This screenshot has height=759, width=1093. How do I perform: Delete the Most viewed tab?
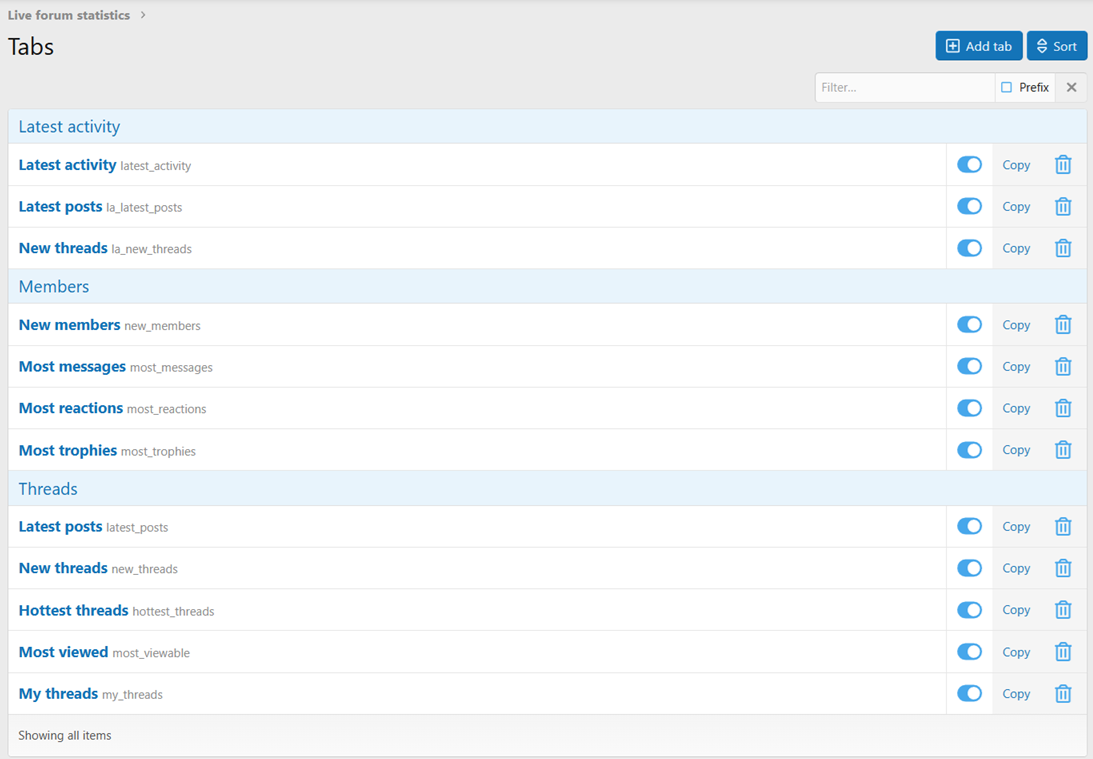pyautogui.click(x=1063, y=652)
